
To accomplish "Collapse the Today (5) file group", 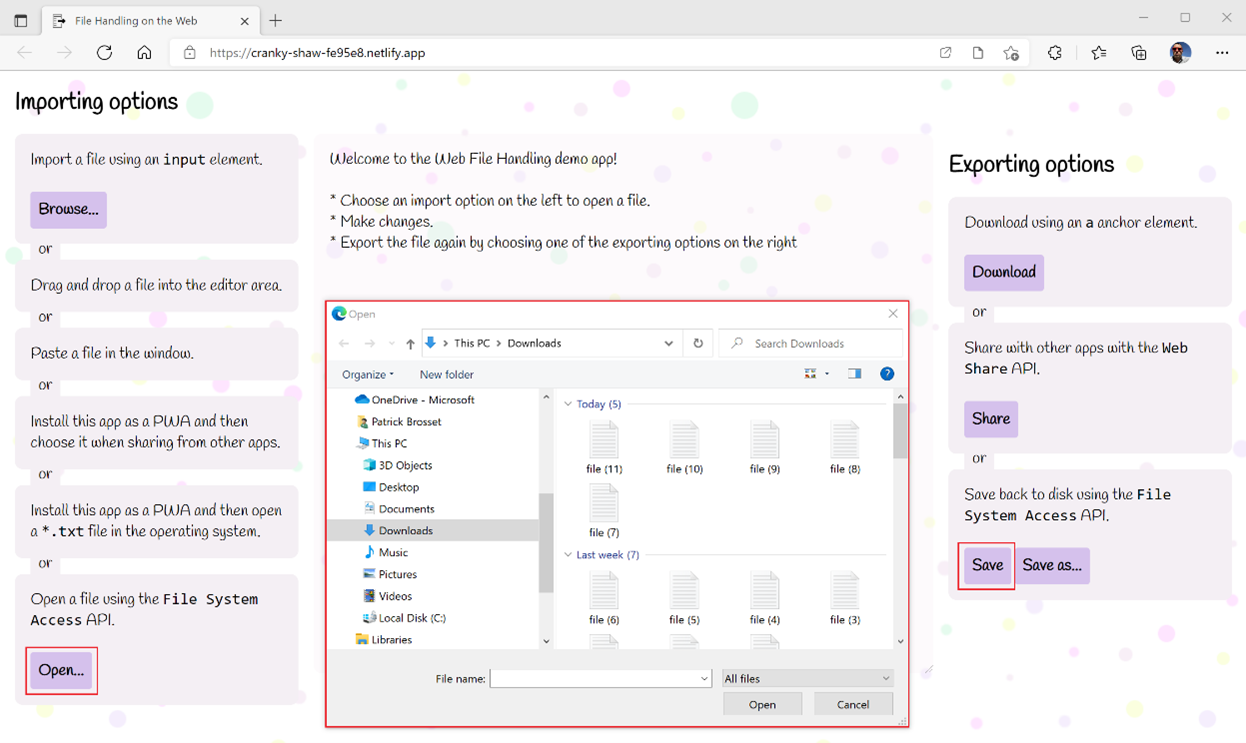I will coord(568,404).
